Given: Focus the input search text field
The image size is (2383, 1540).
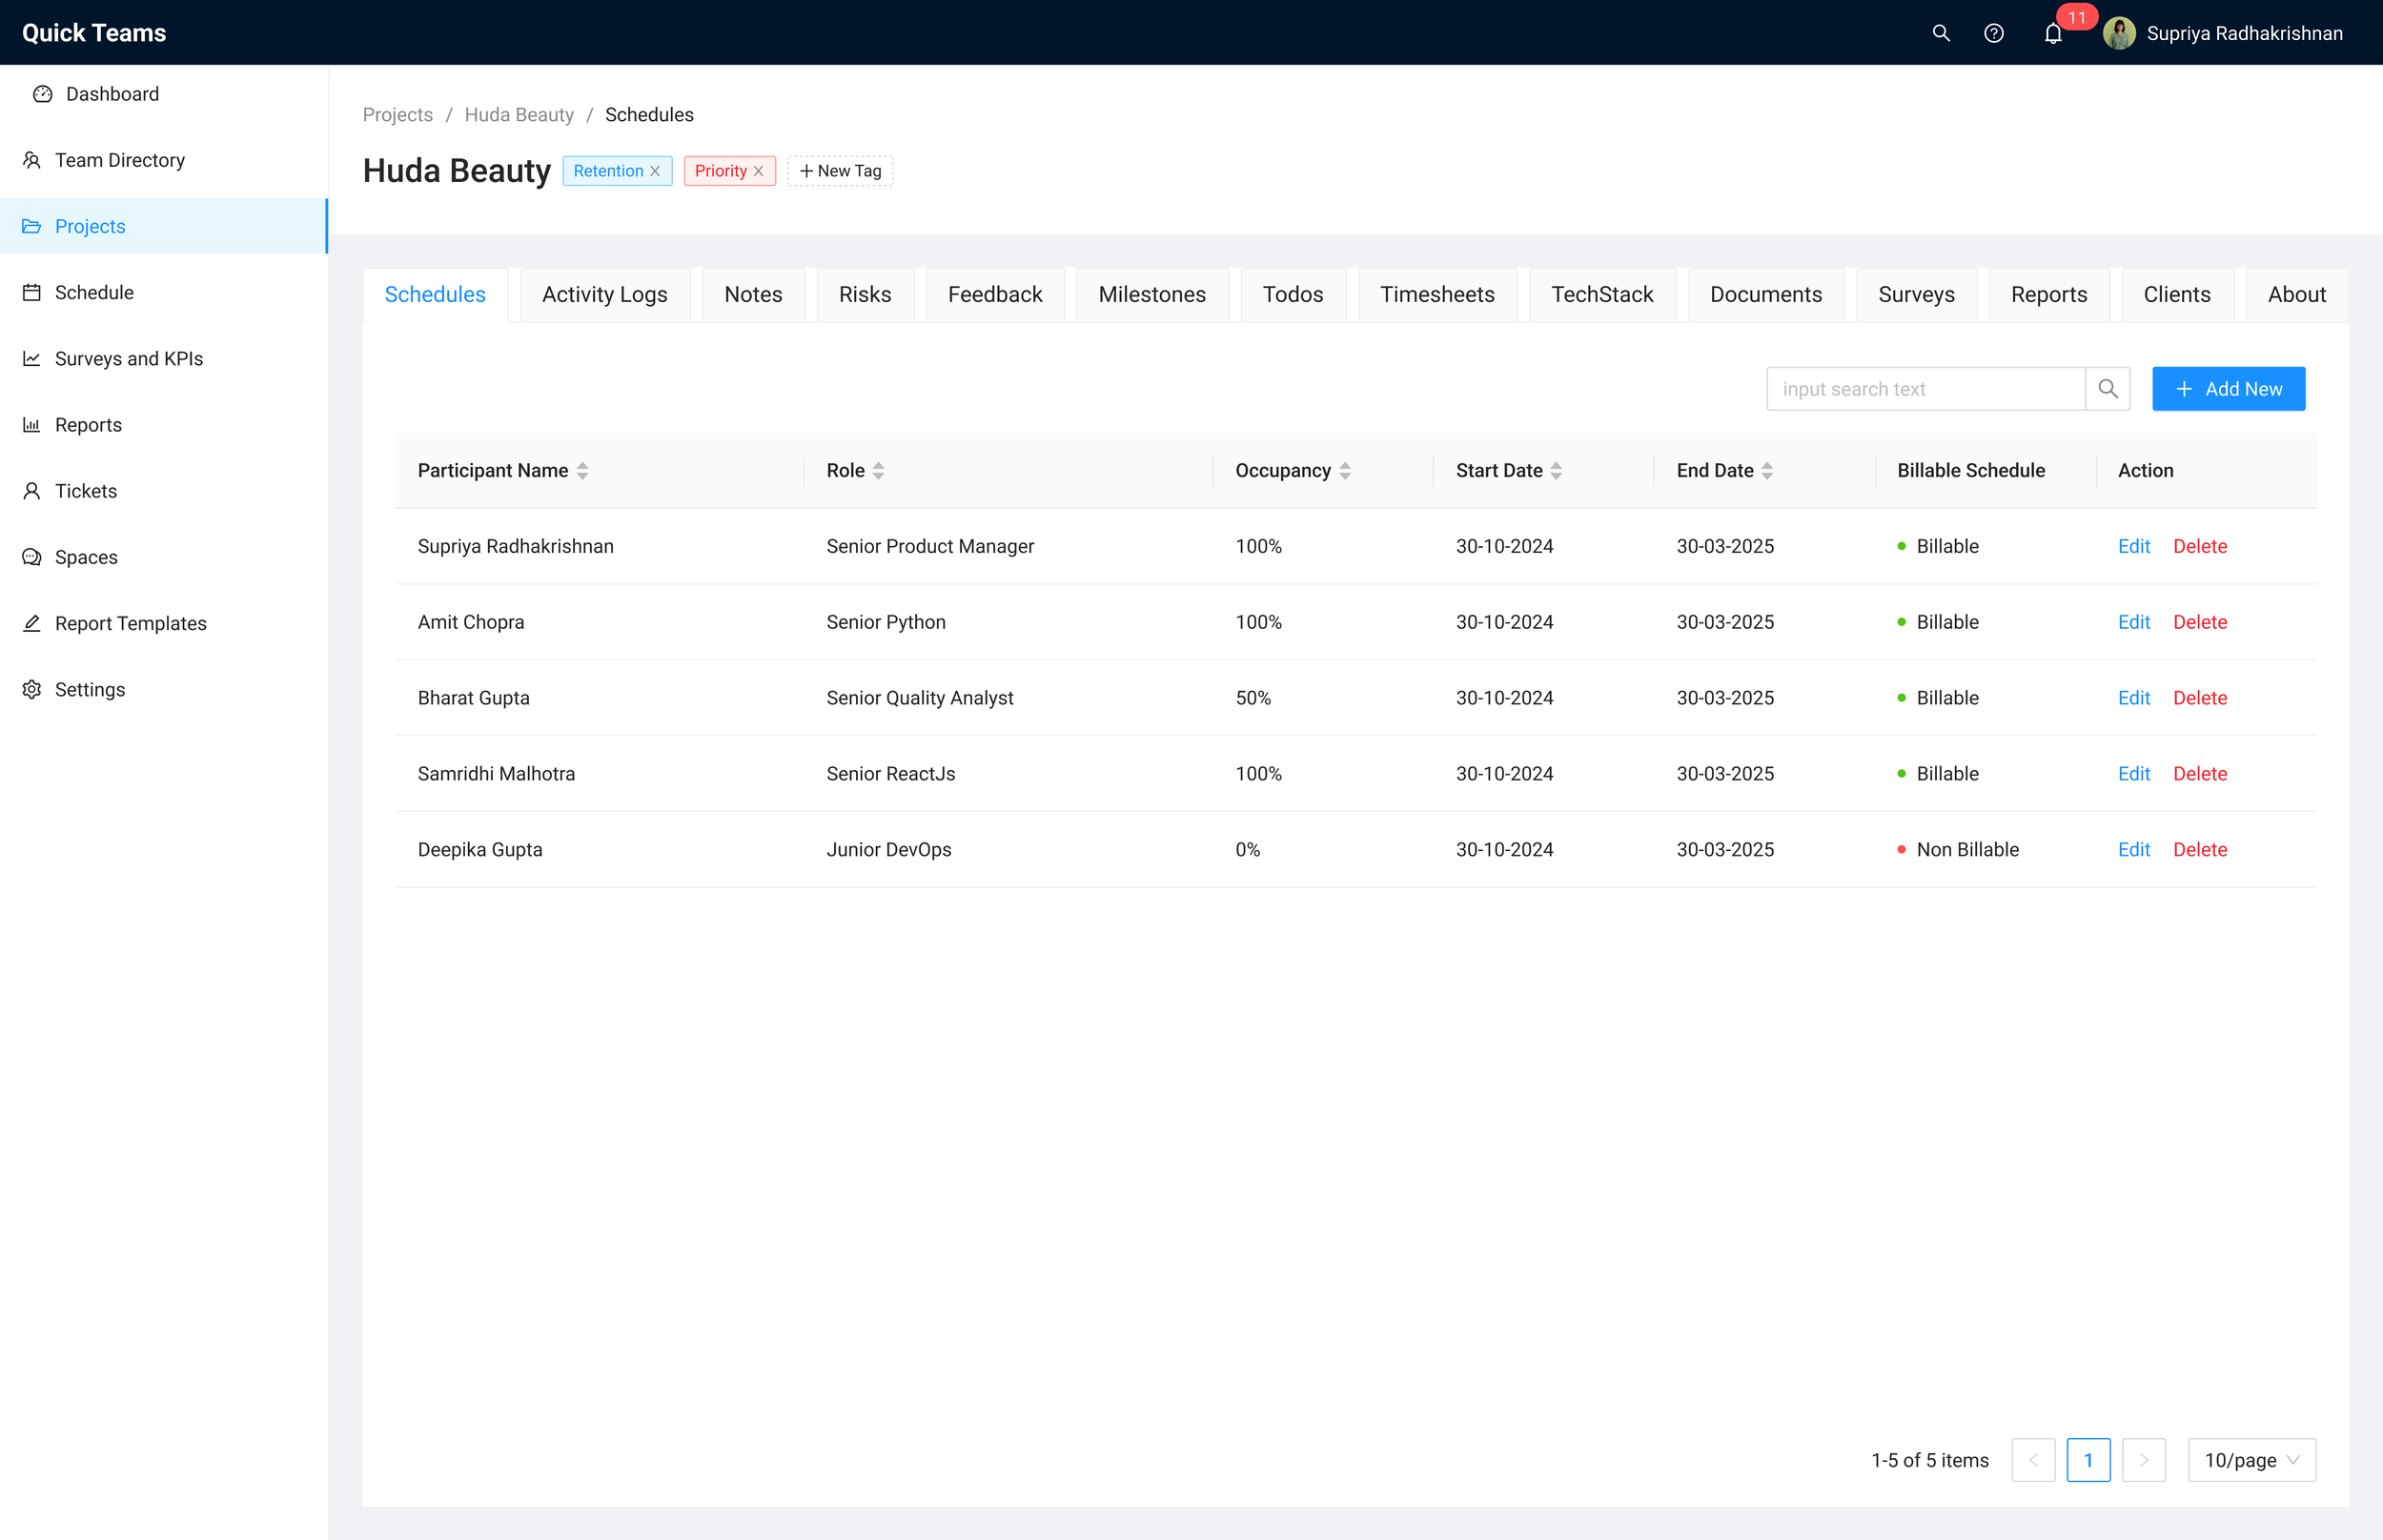Looking at the screenshot, I should tap(1925, 389).
